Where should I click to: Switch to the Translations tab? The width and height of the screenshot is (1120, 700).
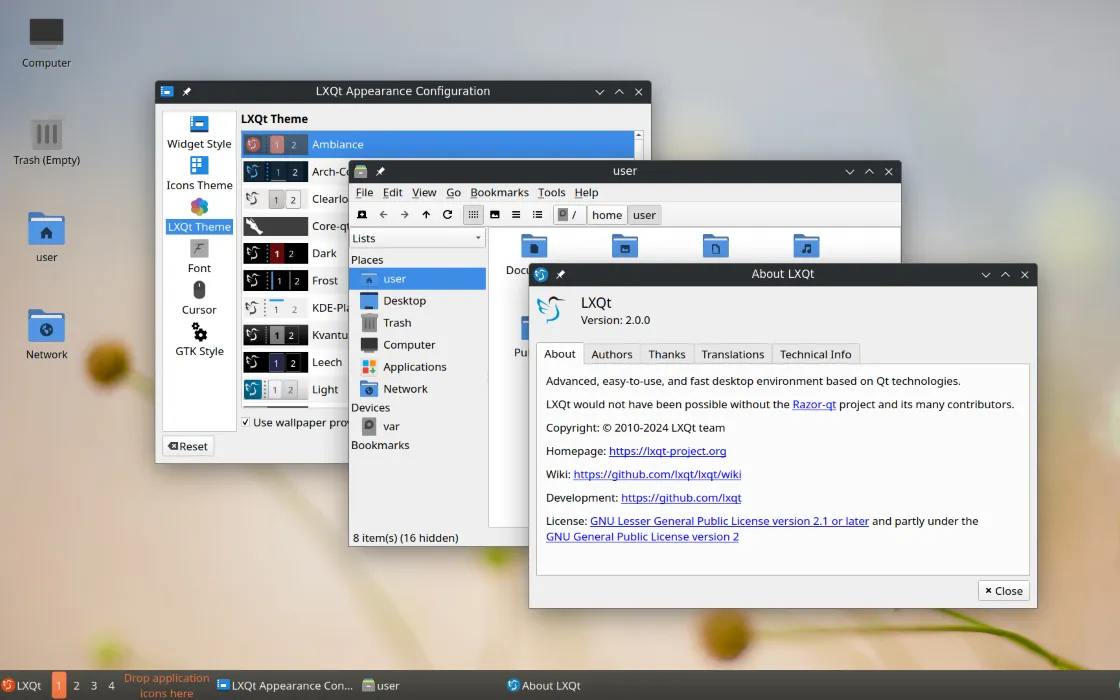click(x=732, y=354)
